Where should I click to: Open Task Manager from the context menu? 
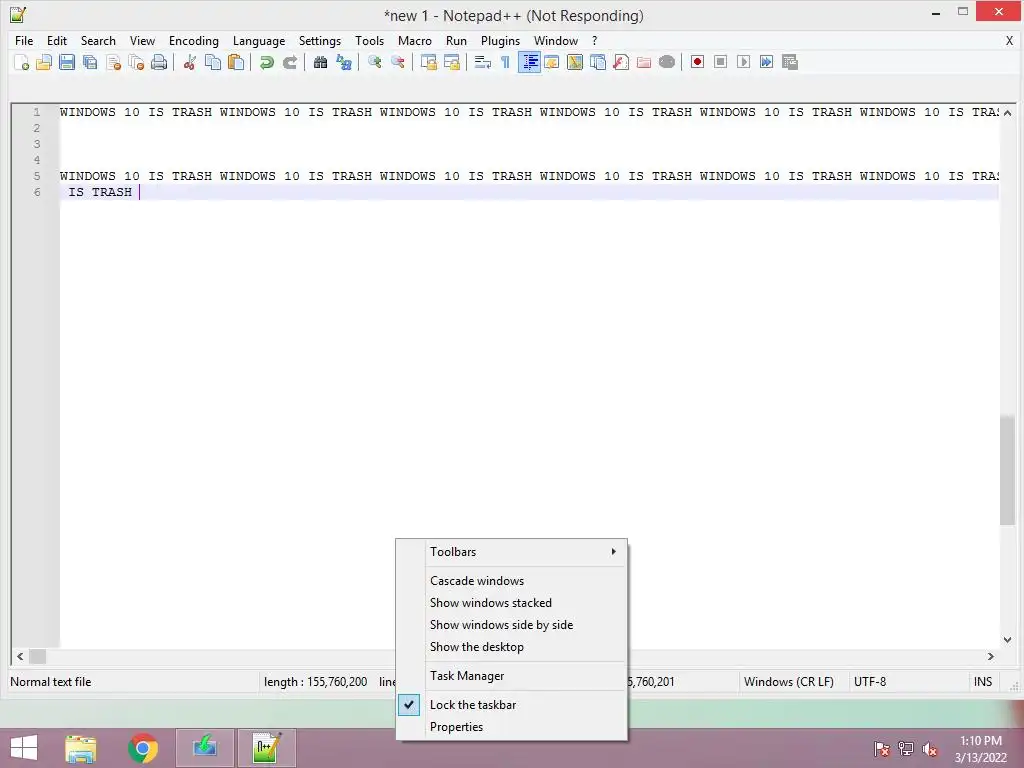click(x=511, y=676)
